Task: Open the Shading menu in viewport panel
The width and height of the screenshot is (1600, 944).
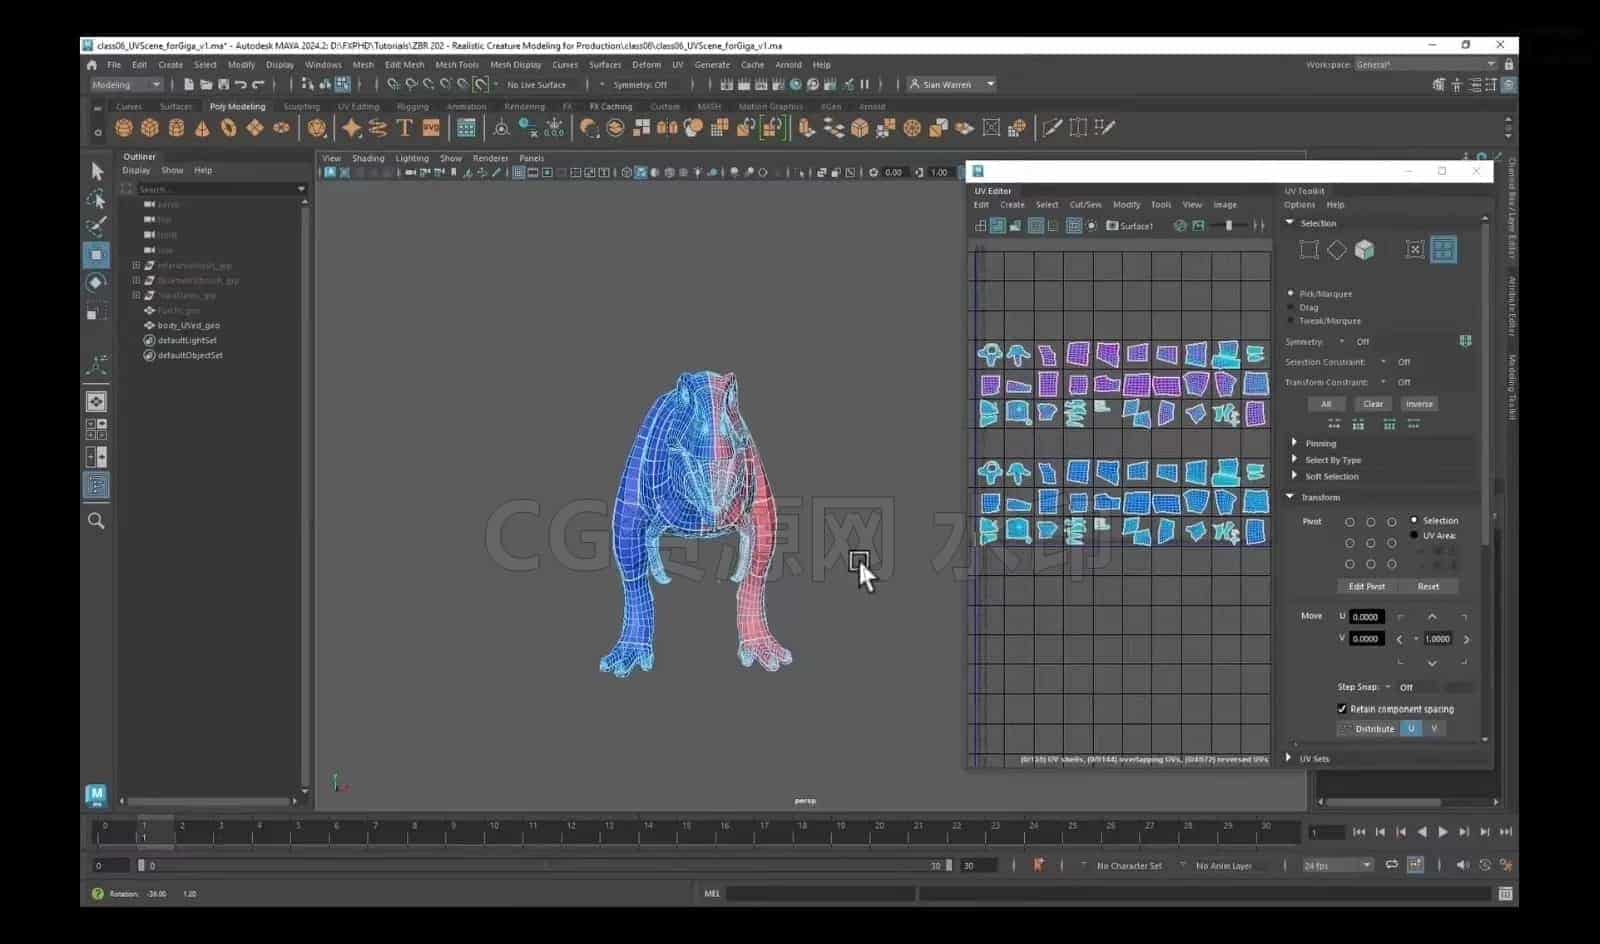Action: coord(368,159)
